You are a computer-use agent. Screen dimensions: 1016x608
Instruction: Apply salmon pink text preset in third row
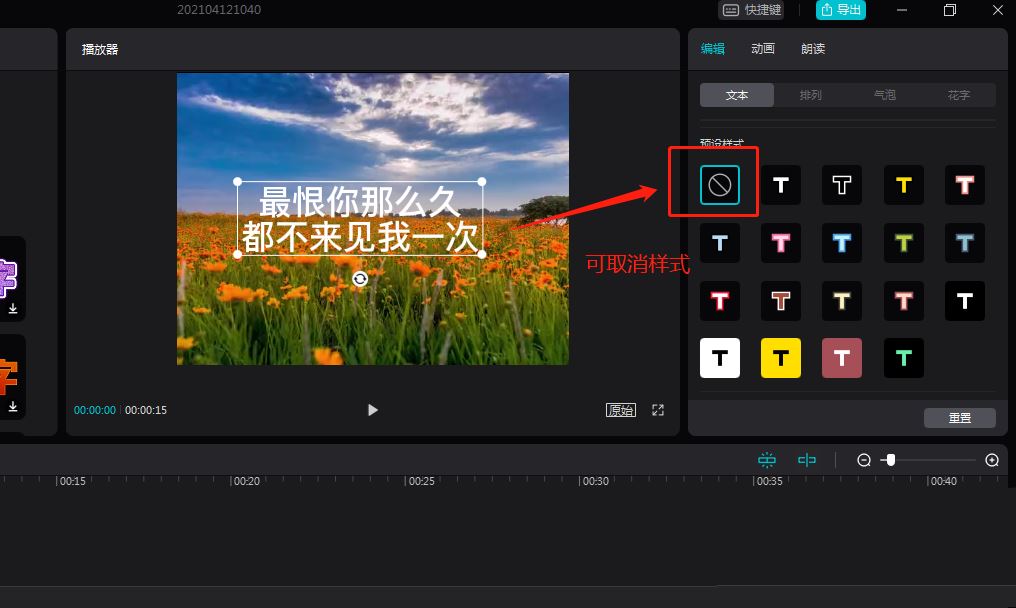pyautogui.click(x=903, y=301)
